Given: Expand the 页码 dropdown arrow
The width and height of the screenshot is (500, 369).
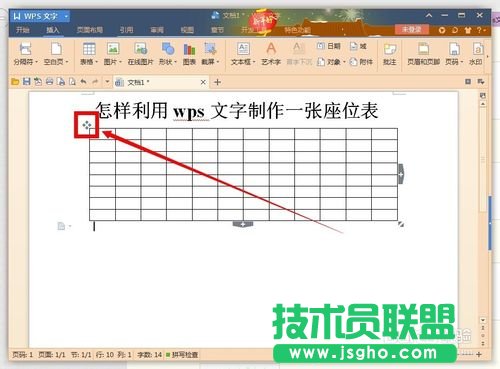Looking at the screenshot, I should click(x=462, y=62).
